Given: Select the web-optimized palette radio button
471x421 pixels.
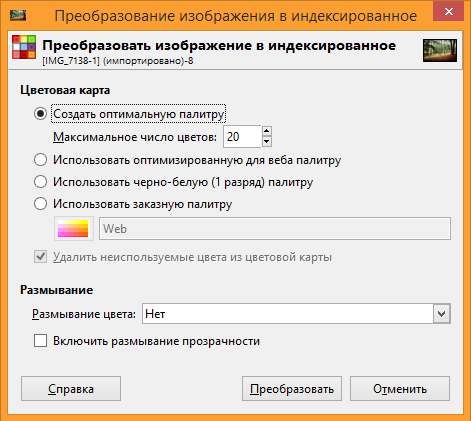Looking at the screenshot, I should [40, 160].
